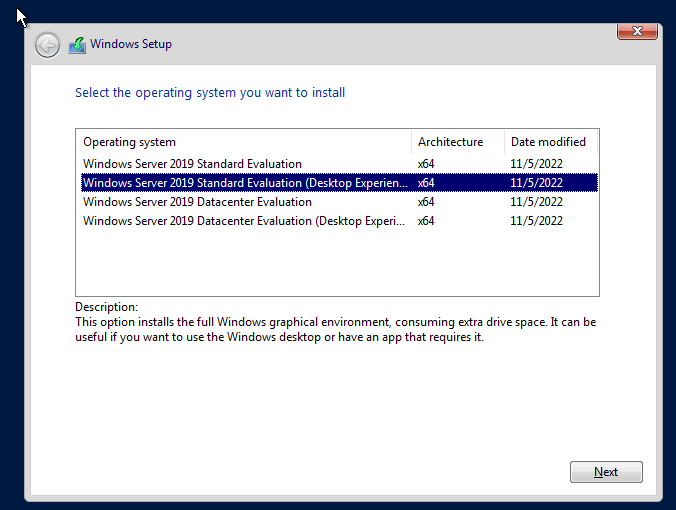Click the Windows Setup title icon
Screen dimensions: 676x510
point(78,45)
